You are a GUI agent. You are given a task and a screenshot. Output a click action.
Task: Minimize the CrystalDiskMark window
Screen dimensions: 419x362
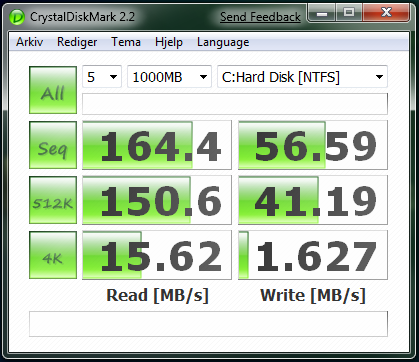322,13
